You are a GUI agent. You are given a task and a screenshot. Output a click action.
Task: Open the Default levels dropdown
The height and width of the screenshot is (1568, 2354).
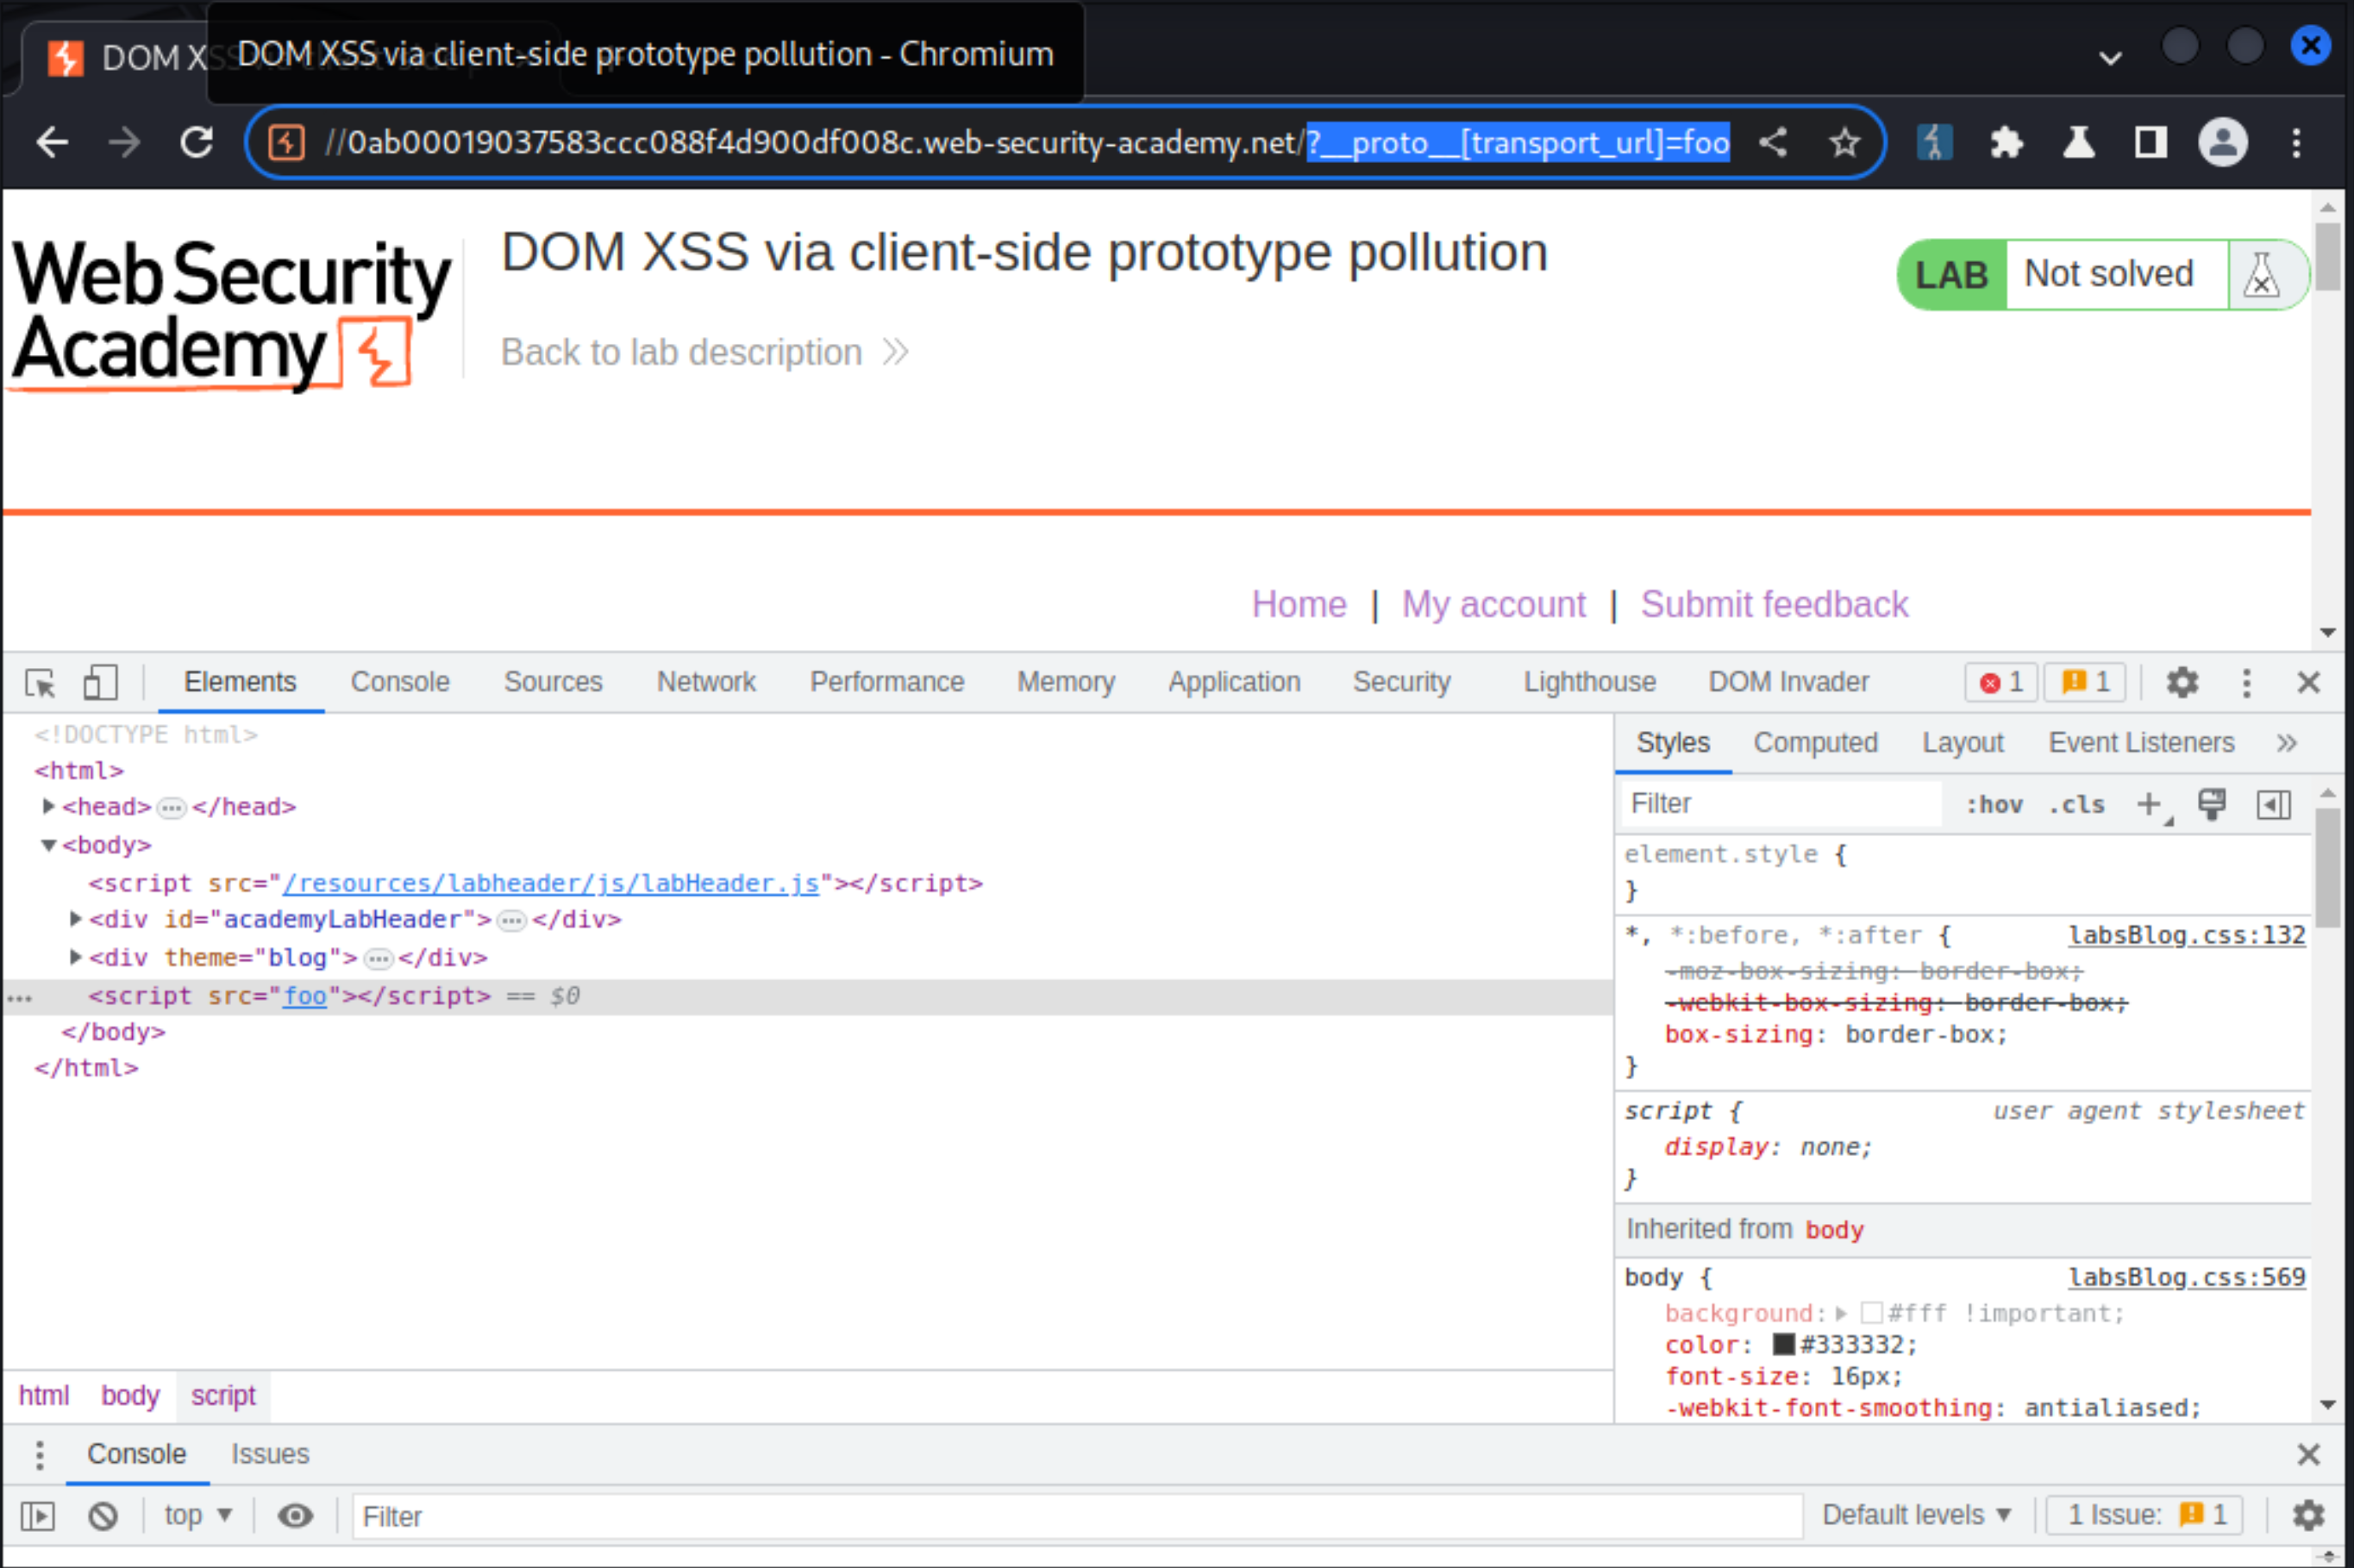[x=1917, y=1516]
